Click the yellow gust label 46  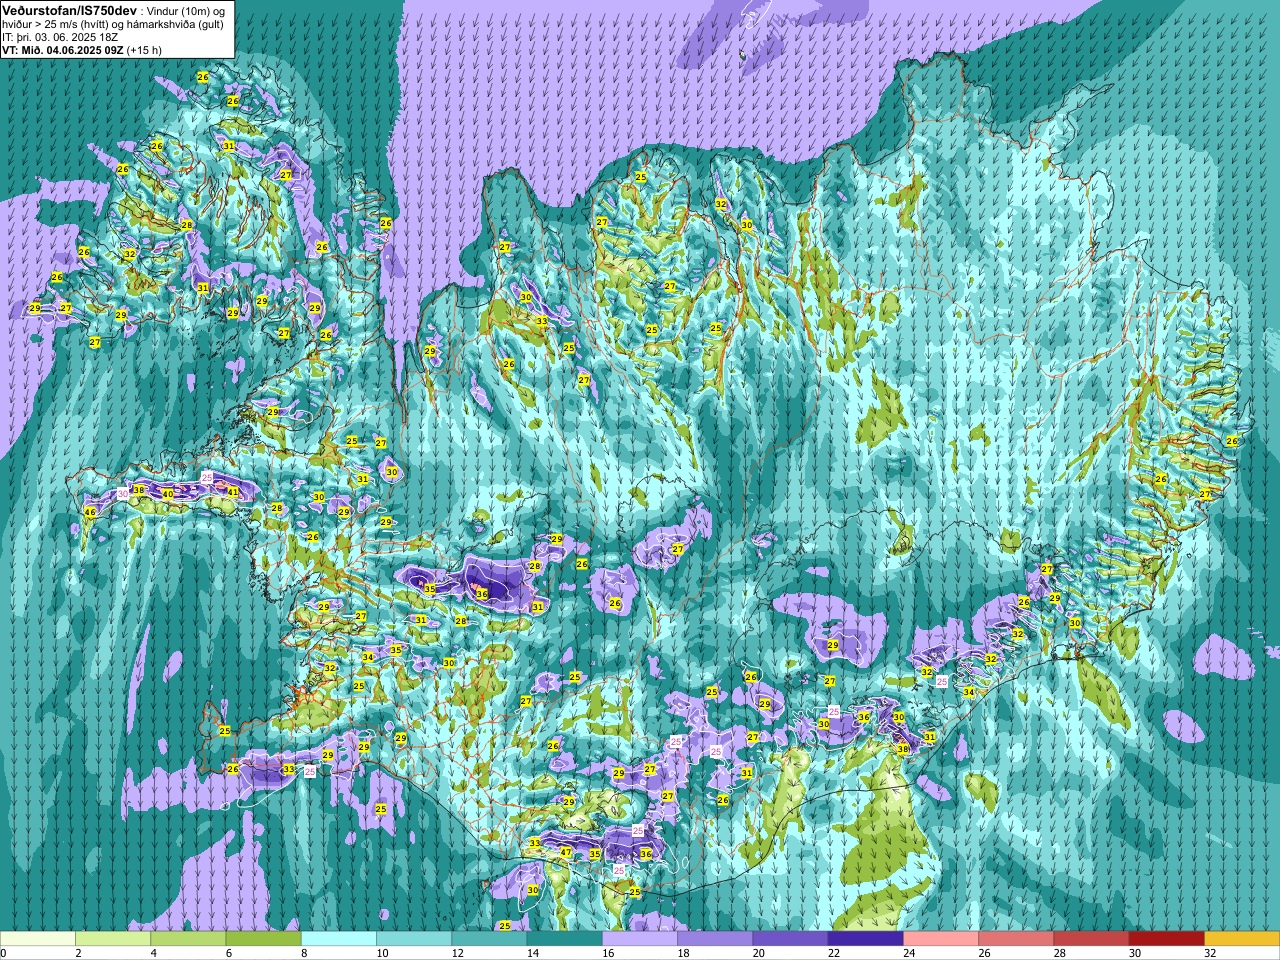click(x=90, y=512)
